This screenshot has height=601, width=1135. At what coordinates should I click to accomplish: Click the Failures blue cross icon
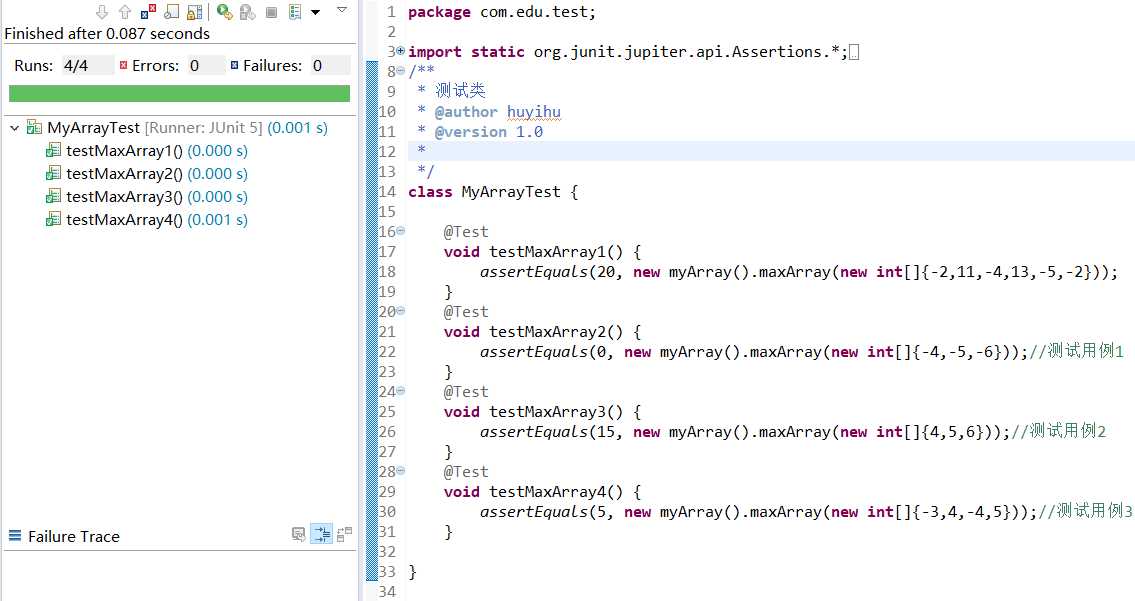point(235,65)
